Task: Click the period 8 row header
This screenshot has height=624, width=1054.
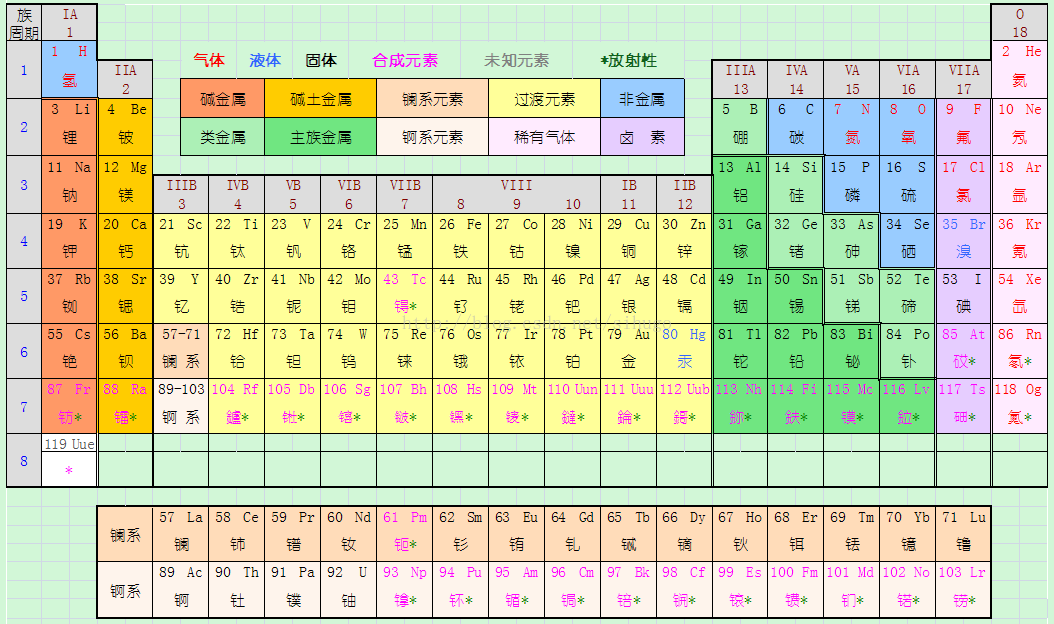Action: point(24,461)
